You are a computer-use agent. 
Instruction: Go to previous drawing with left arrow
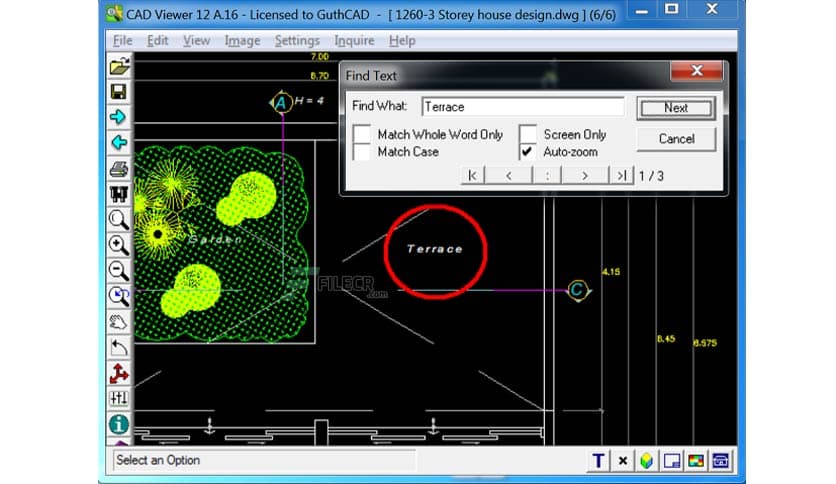(x=119, y=142)
